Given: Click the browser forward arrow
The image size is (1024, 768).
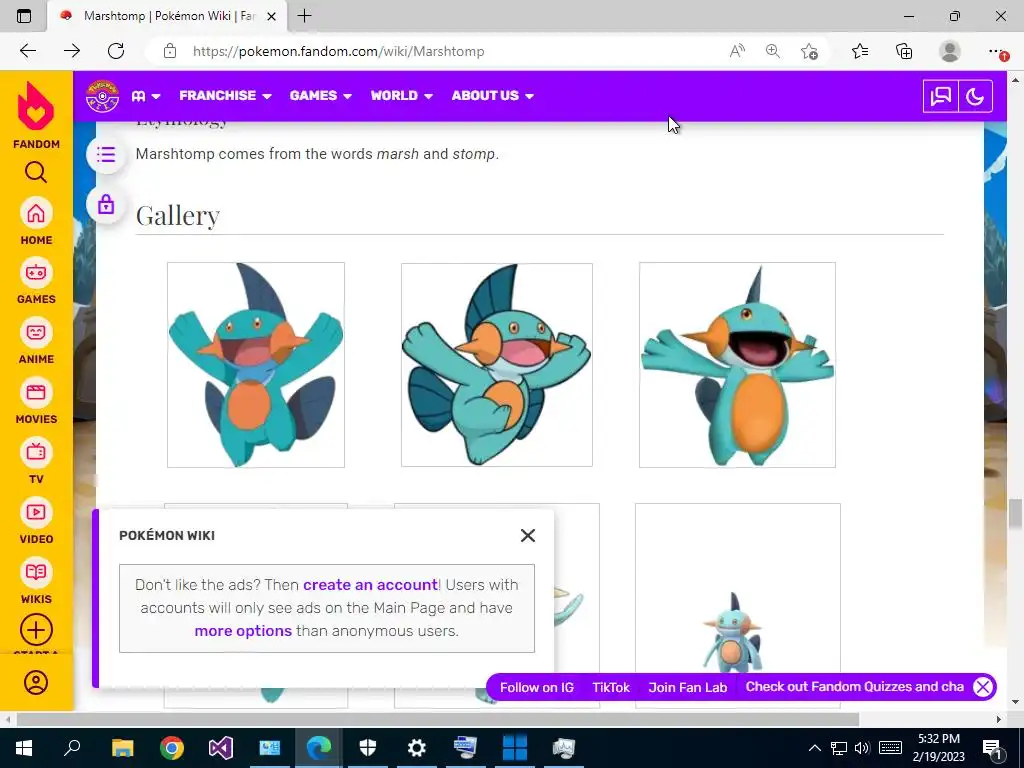Looking at the screenshot, I should point(72,51).
